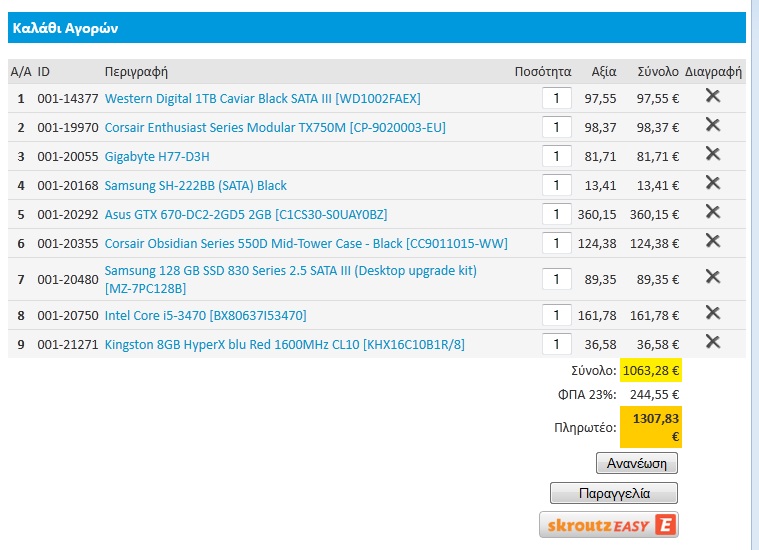Open the Gigabyte H77-D3H product link
Screen dimensions: 759x550
click(x=157, y=157)
